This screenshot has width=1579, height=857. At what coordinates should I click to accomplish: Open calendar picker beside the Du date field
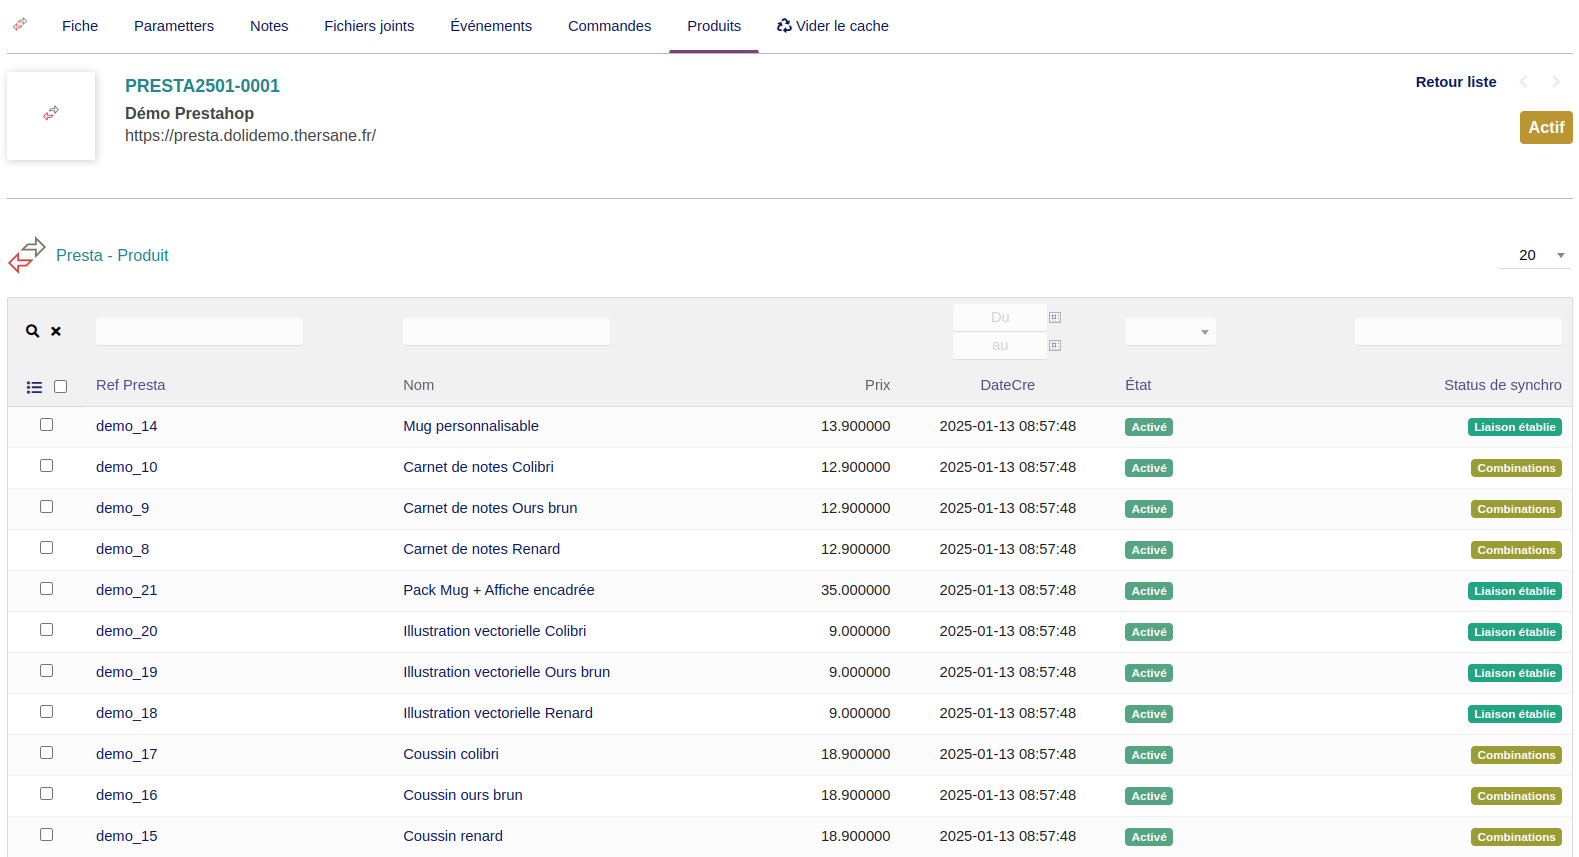pos(1054,318)
